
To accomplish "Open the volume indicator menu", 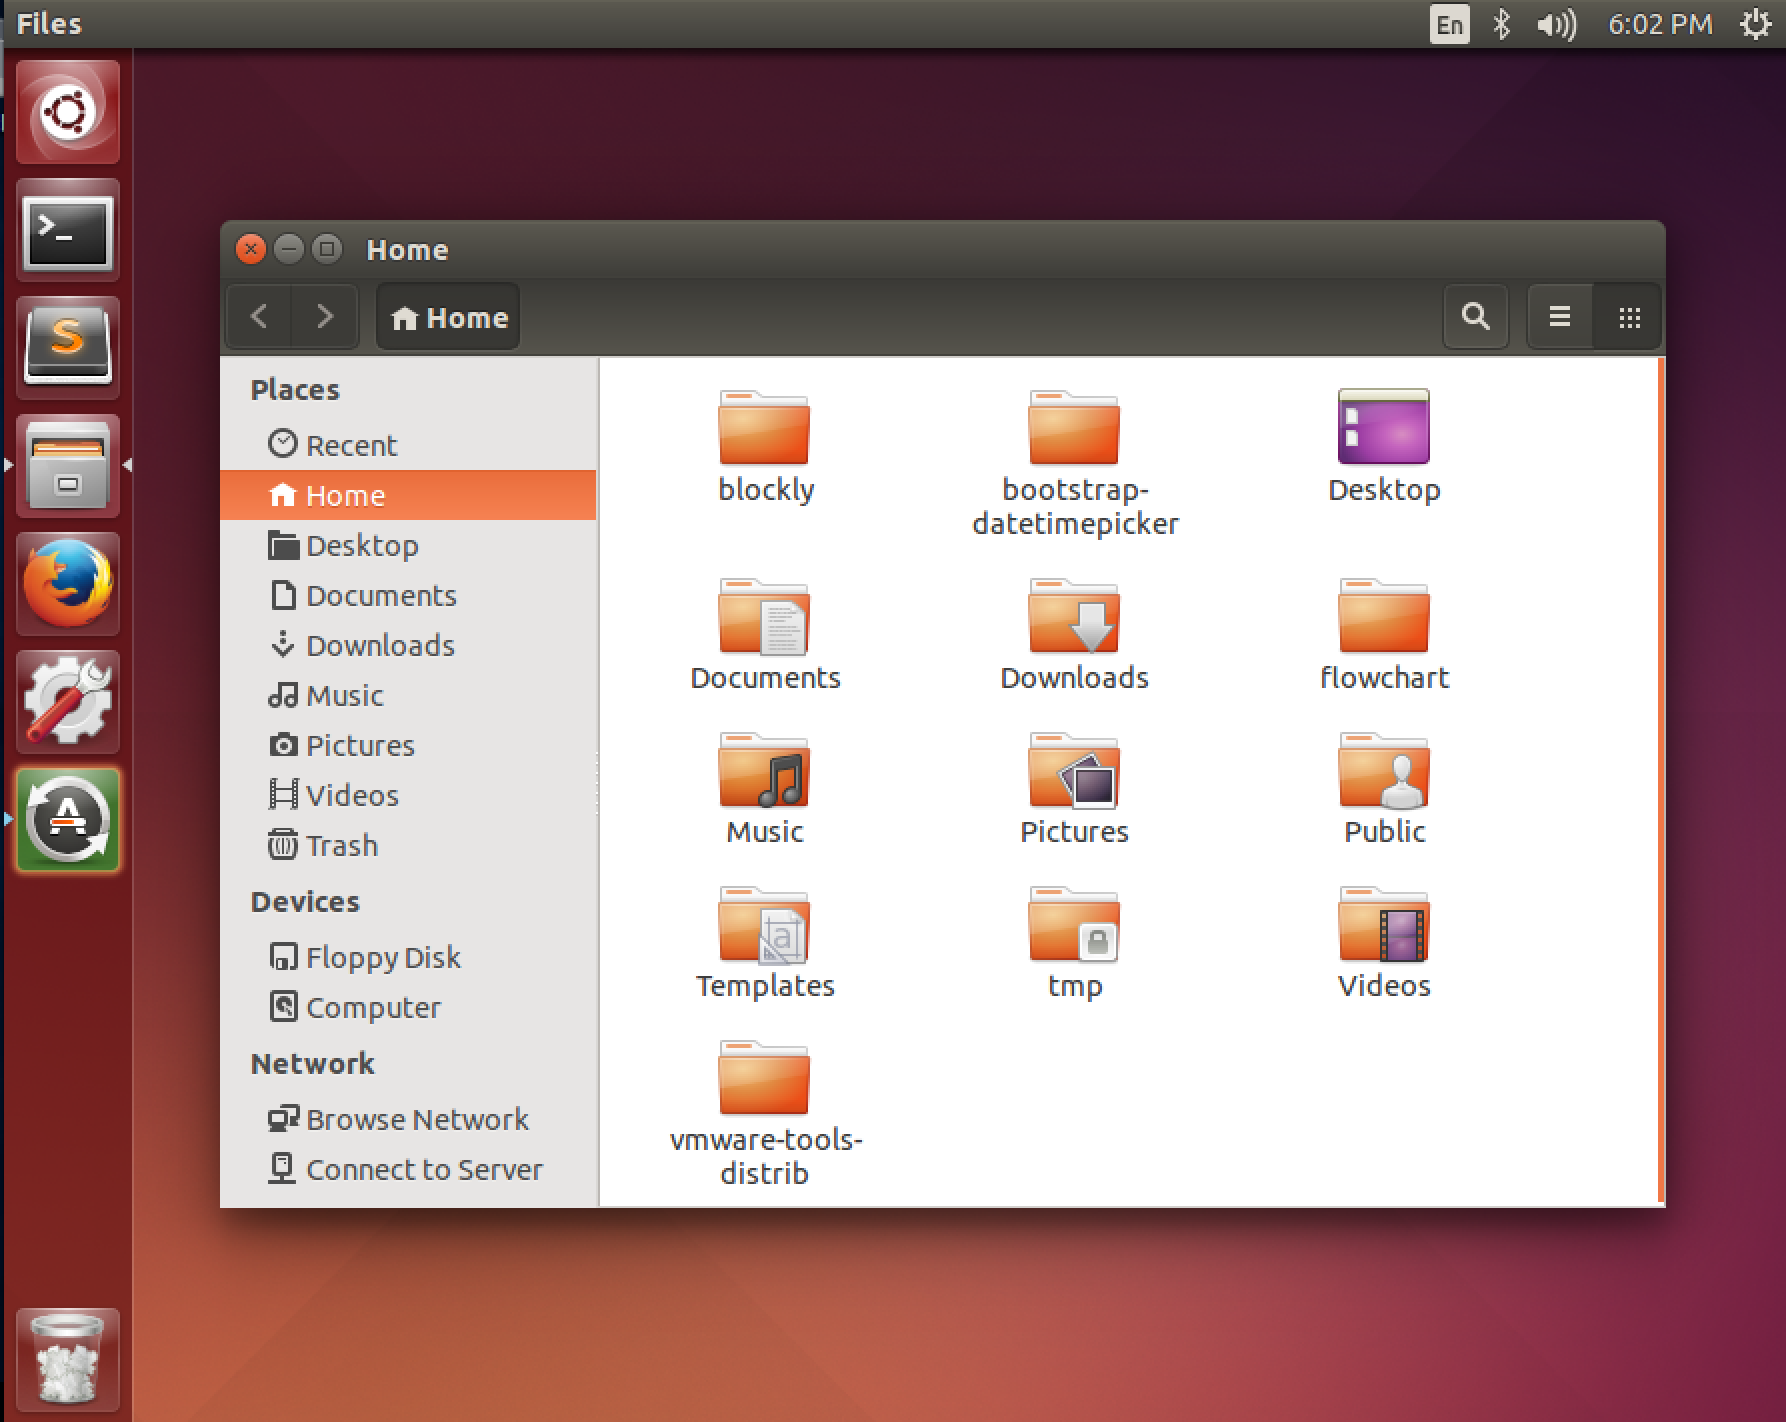I will coord(1556,24).
